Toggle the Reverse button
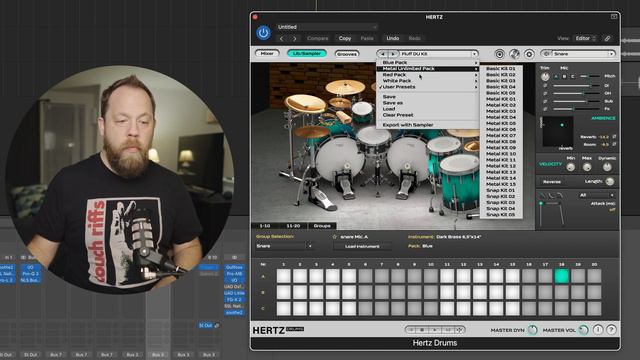The height and width of the screenshot is (360, 640). pyautogui.click(x=552, y=182)
